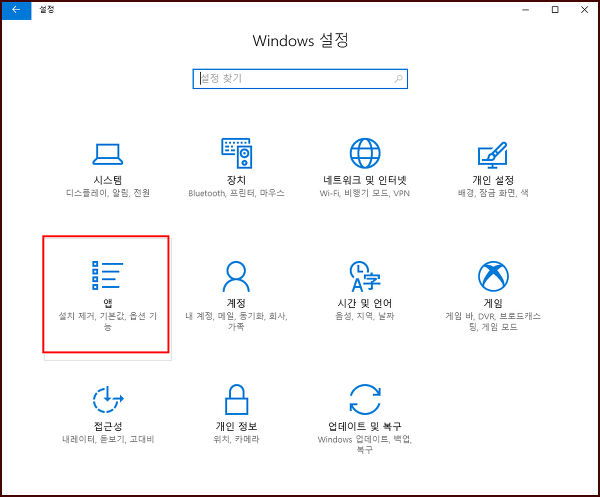Viewport: 600px width, 497px height.
Task: Click the 시스템 label
Action: (x=108, y=180)
